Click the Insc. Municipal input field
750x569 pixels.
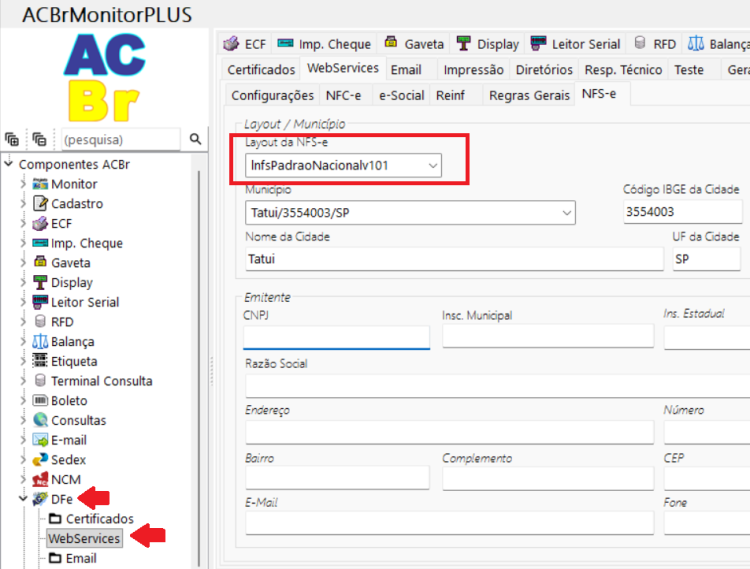click(548, 336)
